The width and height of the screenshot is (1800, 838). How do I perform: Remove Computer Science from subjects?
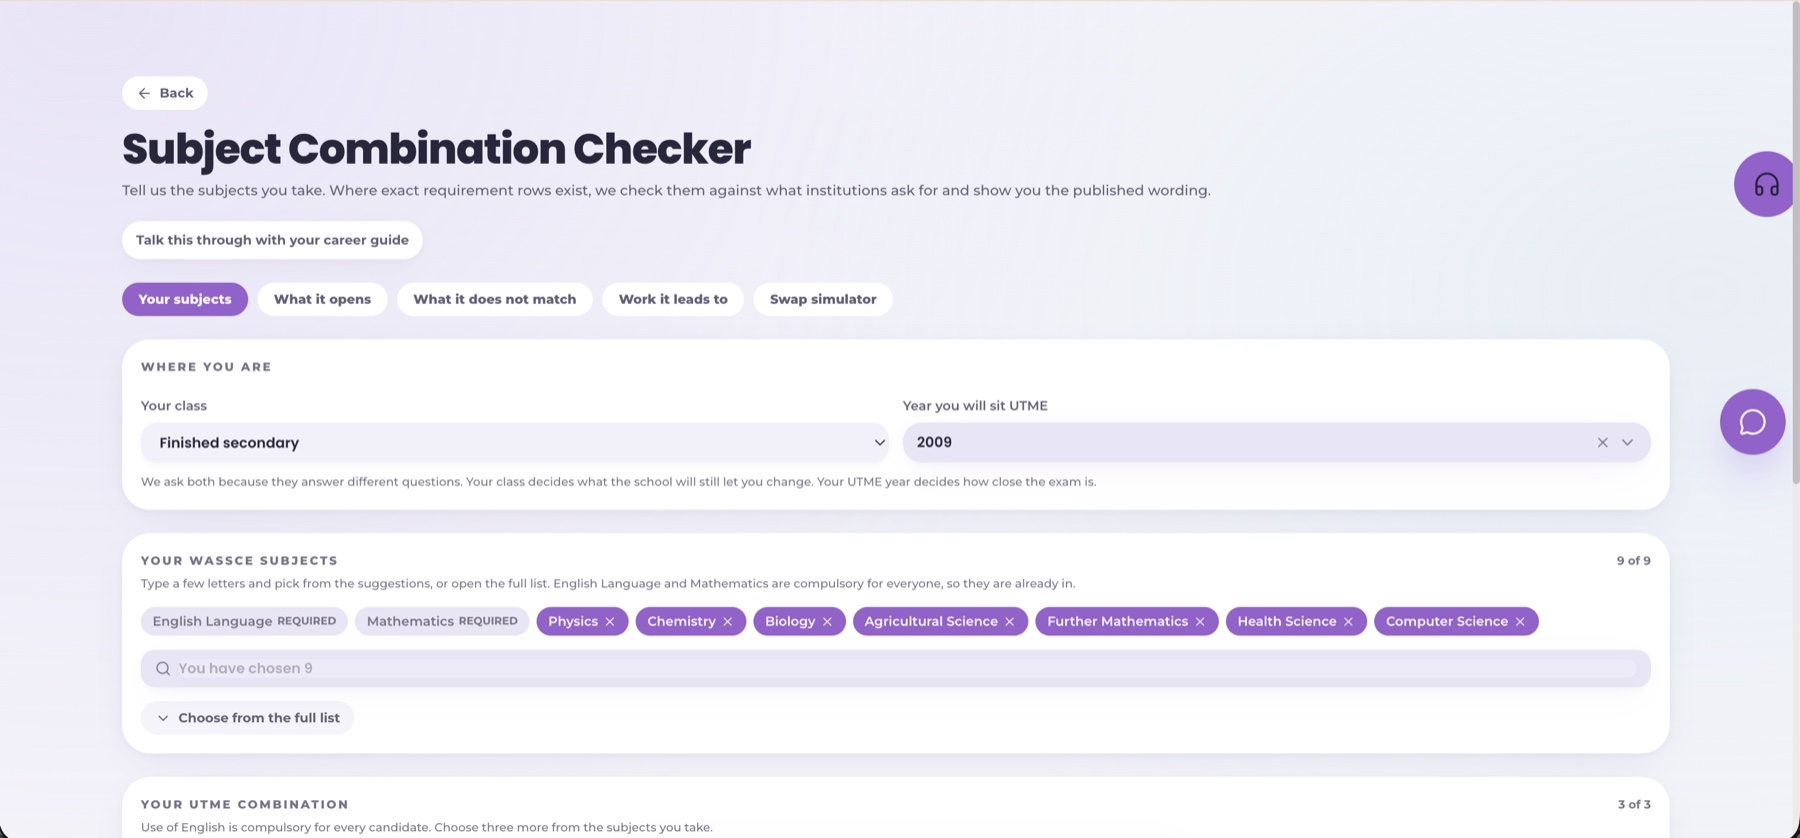[1520, 622]
